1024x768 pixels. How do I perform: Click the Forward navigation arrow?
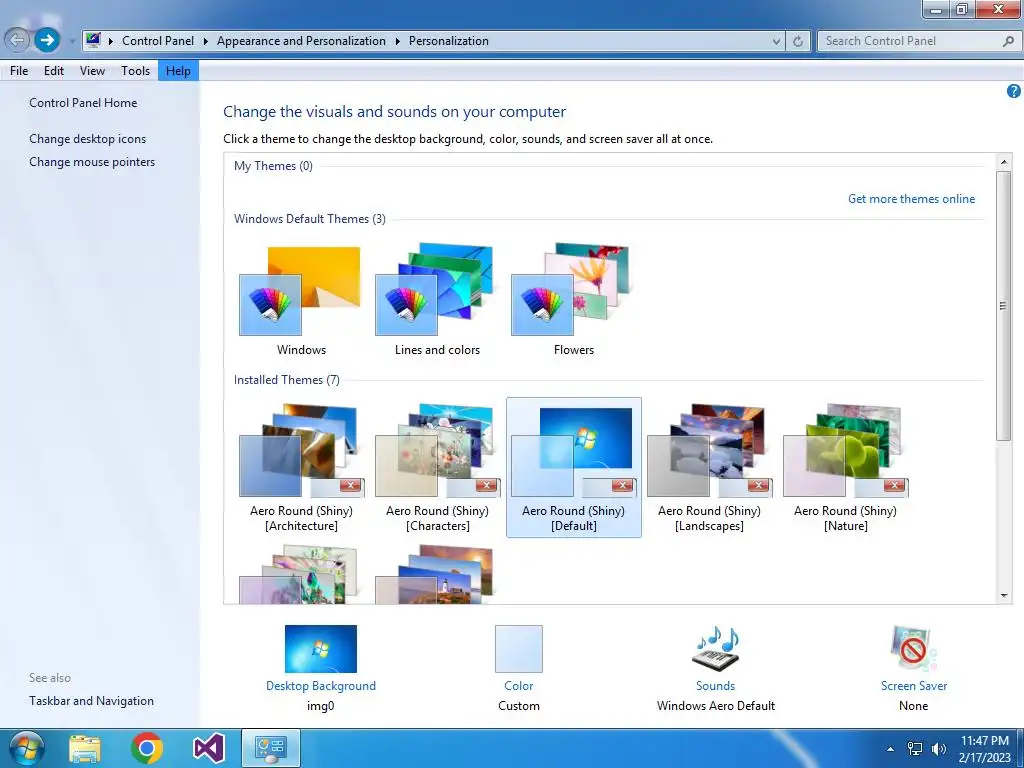pos(46,40)
